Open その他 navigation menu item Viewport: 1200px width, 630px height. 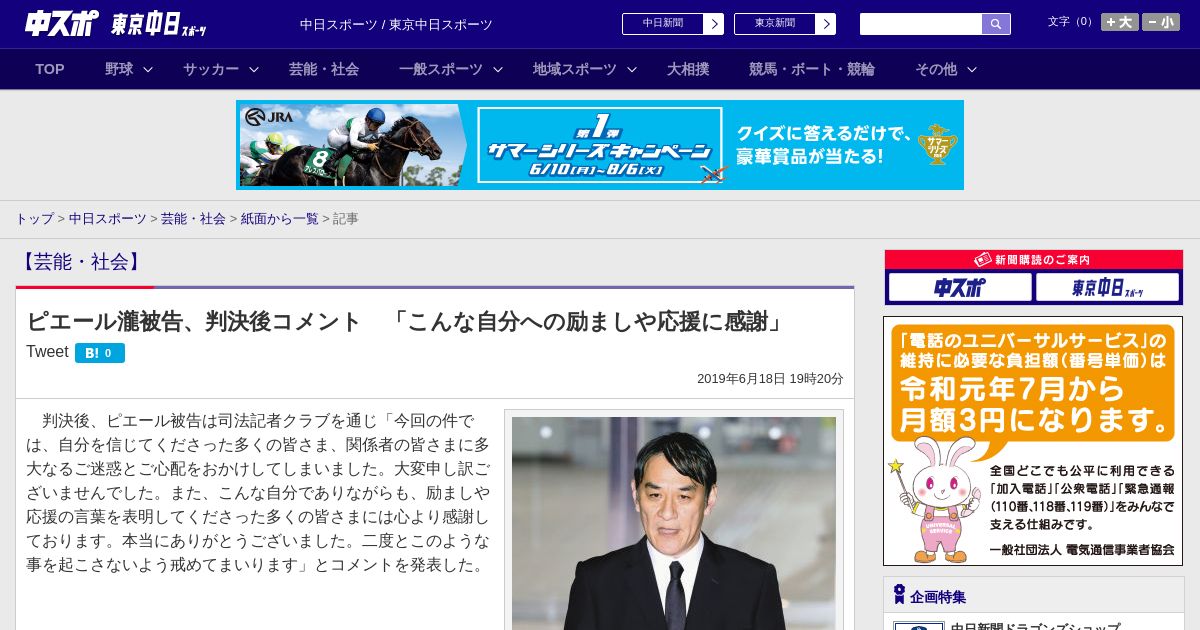[936, 69]
